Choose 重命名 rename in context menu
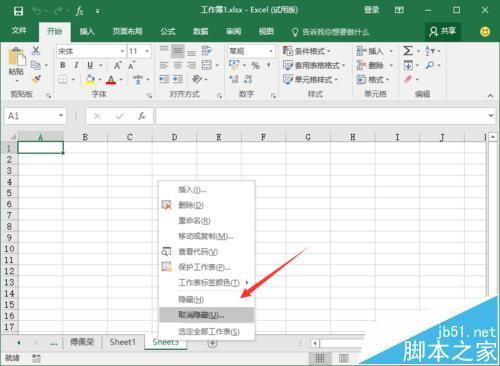This screenshot has width=500, height=366. pos(207,221)
